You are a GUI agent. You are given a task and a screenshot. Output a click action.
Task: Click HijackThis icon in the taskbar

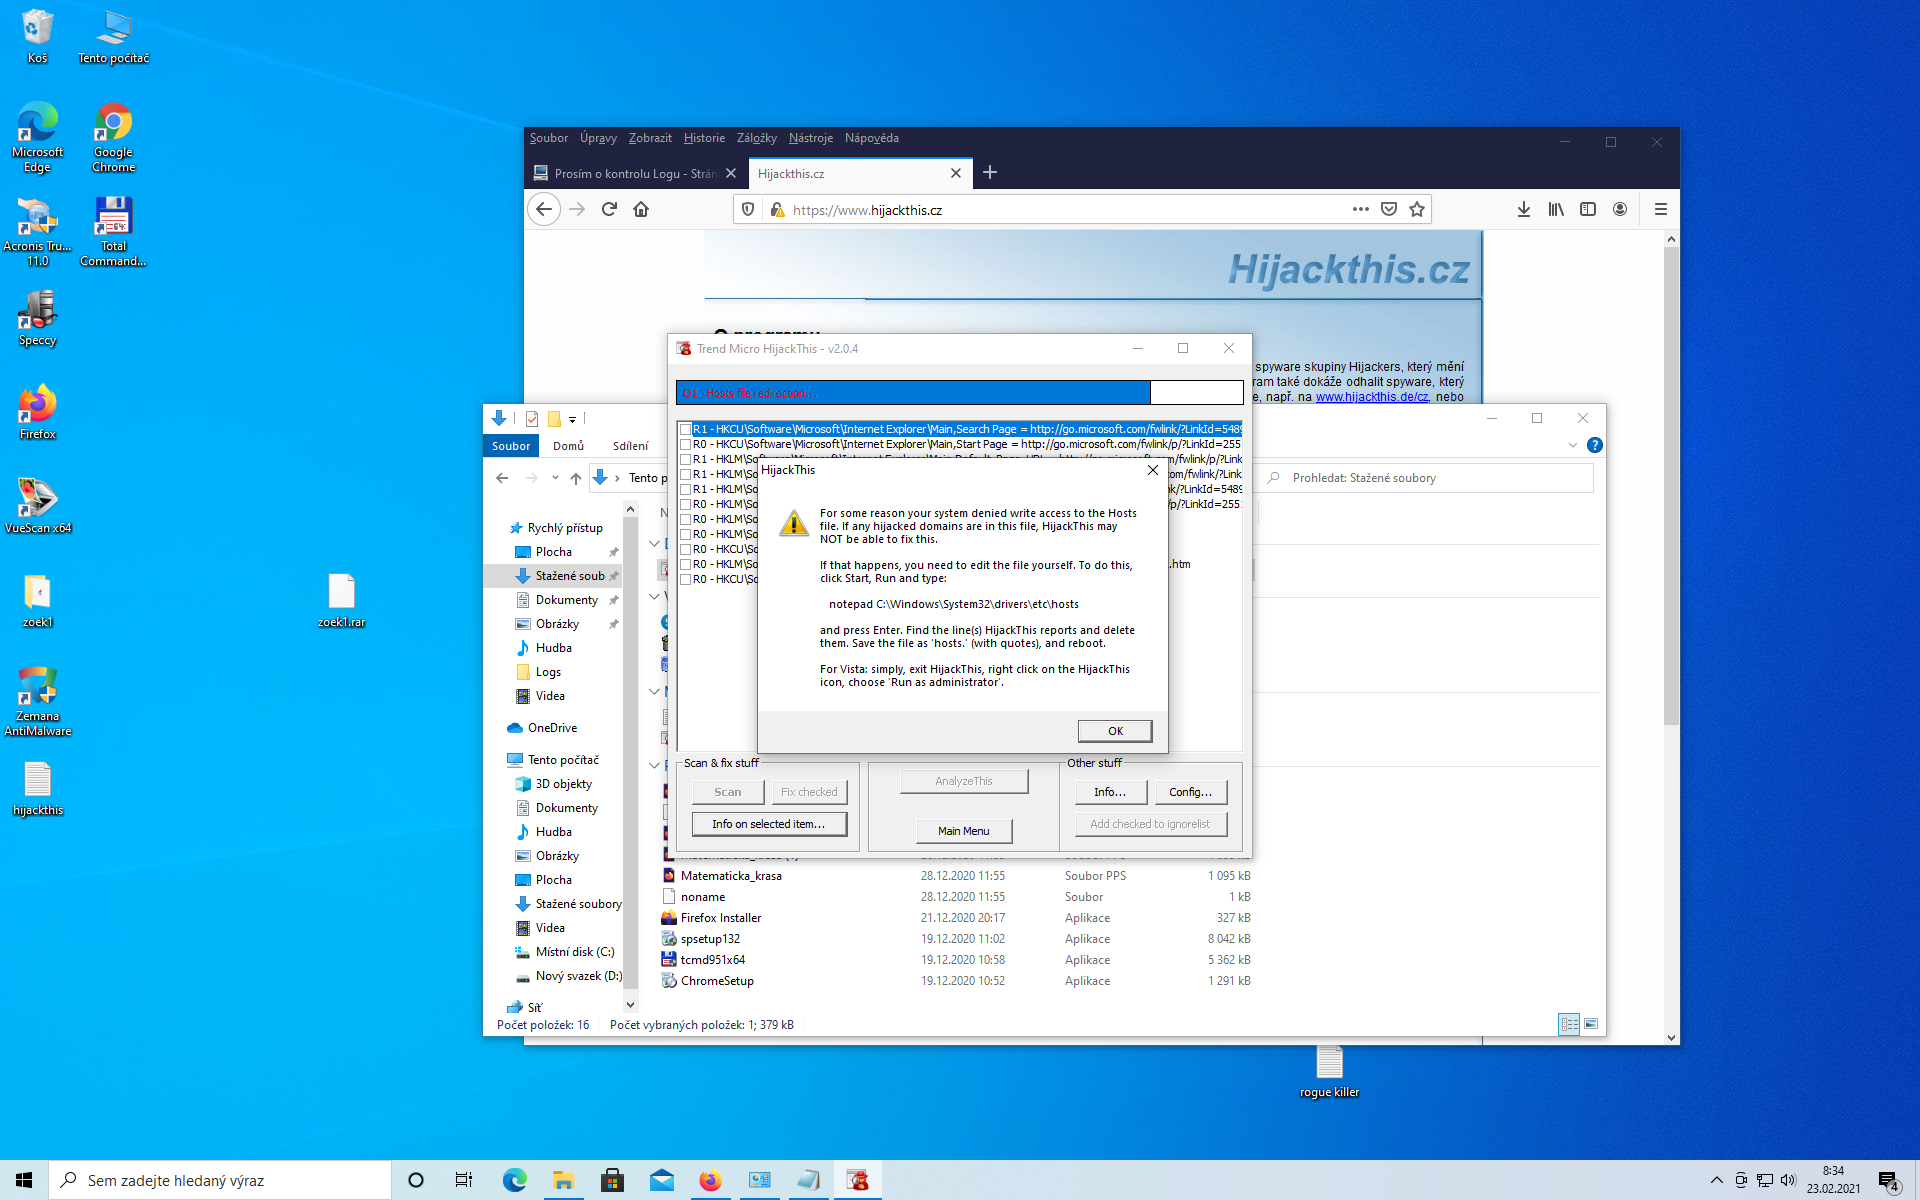(x=857, y=1180)
